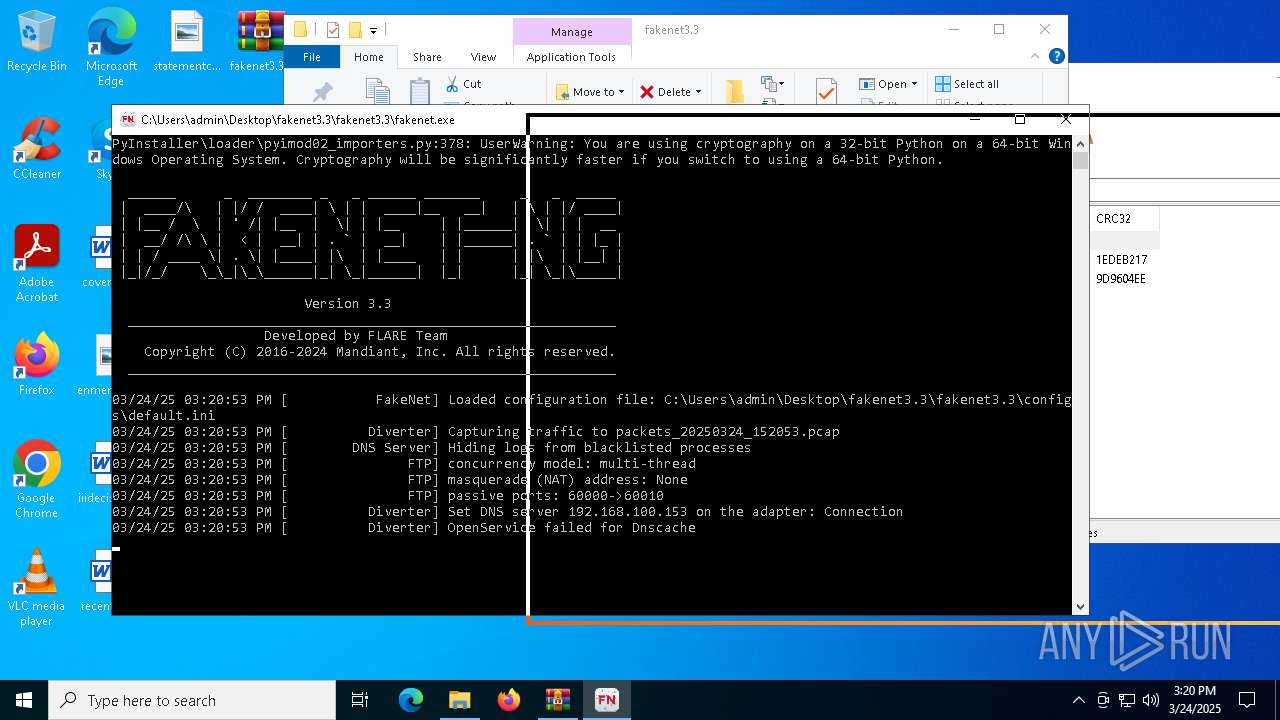
Task: Click Pin to Quick access in Explorer ribbon
Action: 322,92
